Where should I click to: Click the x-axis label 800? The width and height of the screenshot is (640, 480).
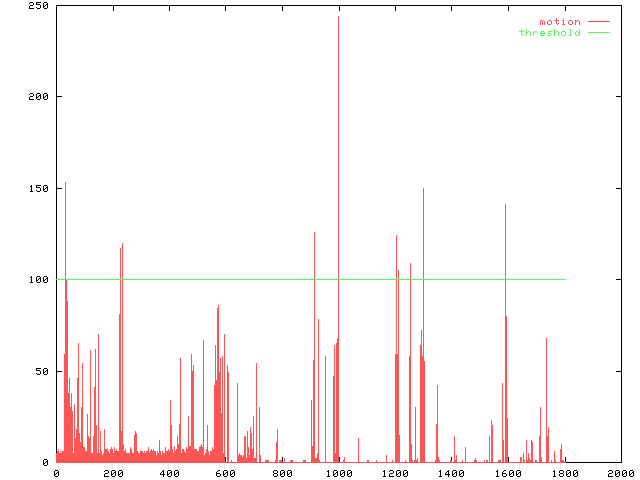pos(282,474)
